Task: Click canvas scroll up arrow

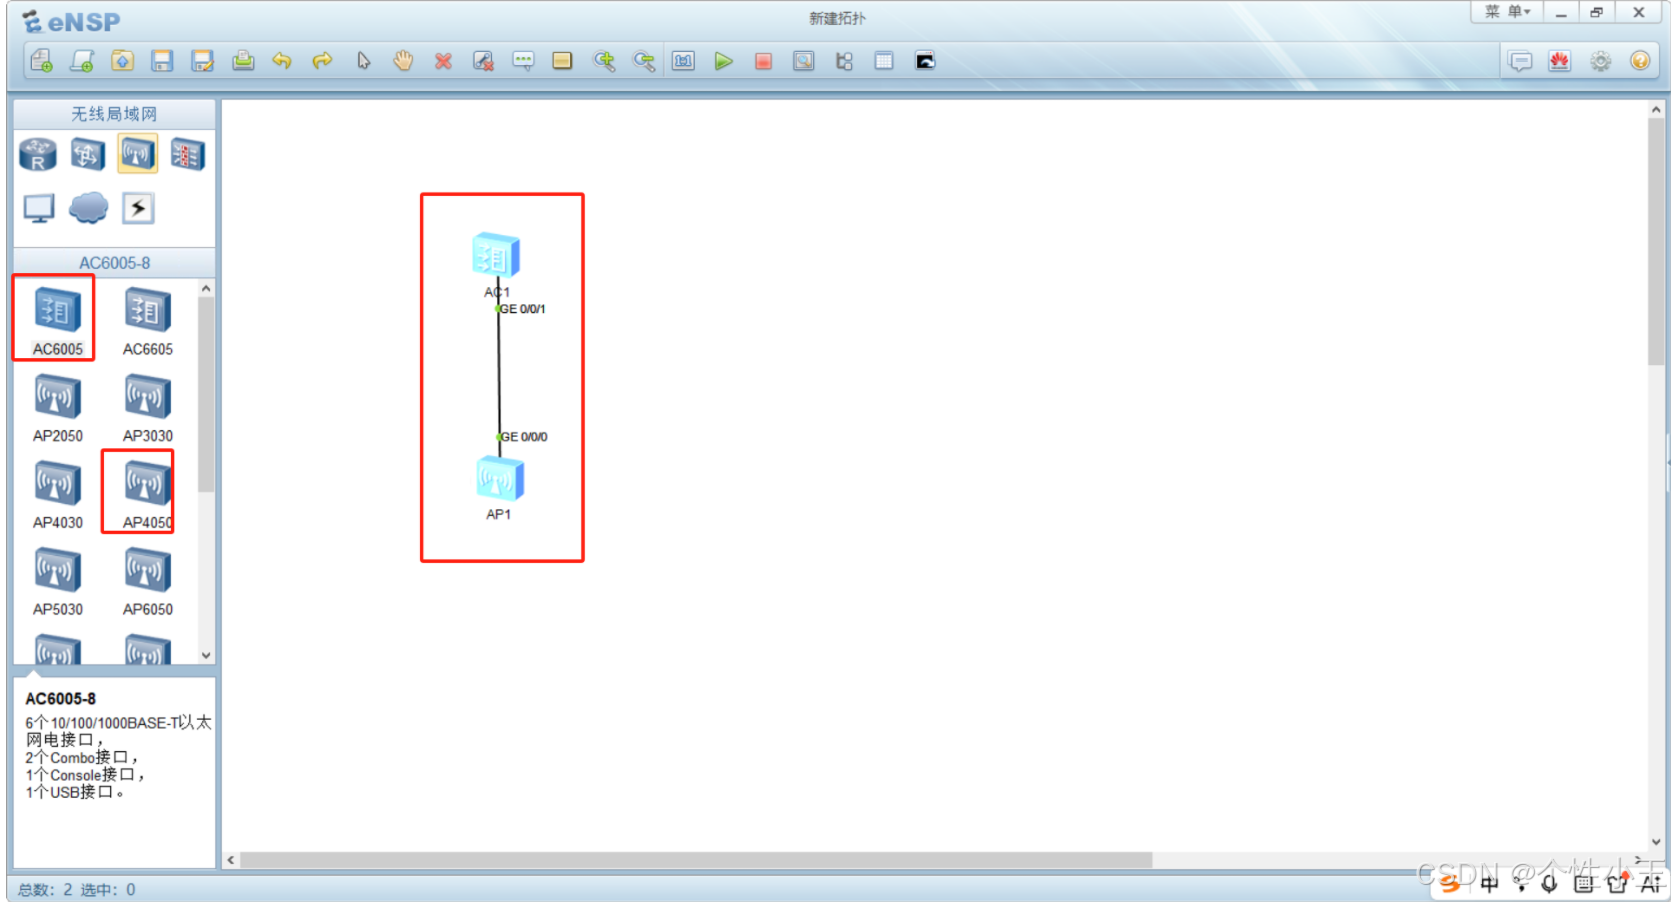Action: point(1656,109)
